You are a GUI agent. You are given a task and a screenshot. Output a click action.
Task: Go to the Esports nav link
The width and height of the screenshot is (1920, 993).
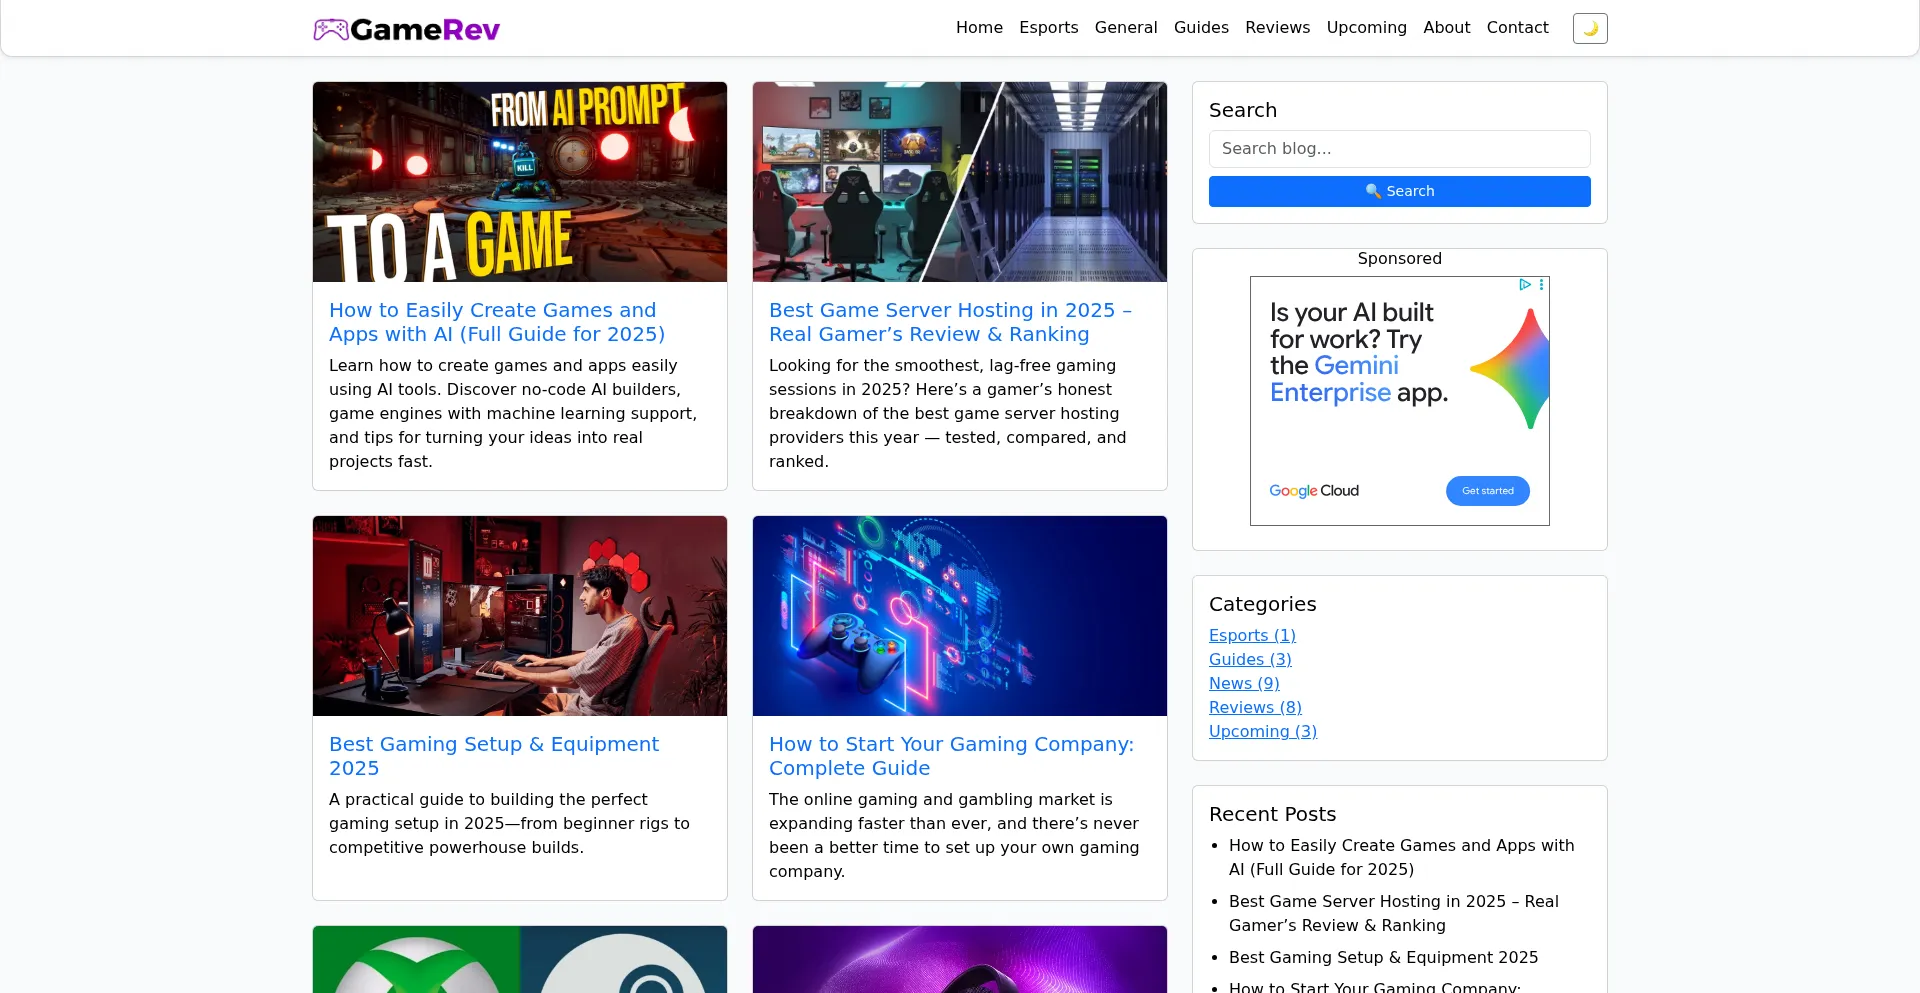tap(1048, 28)
